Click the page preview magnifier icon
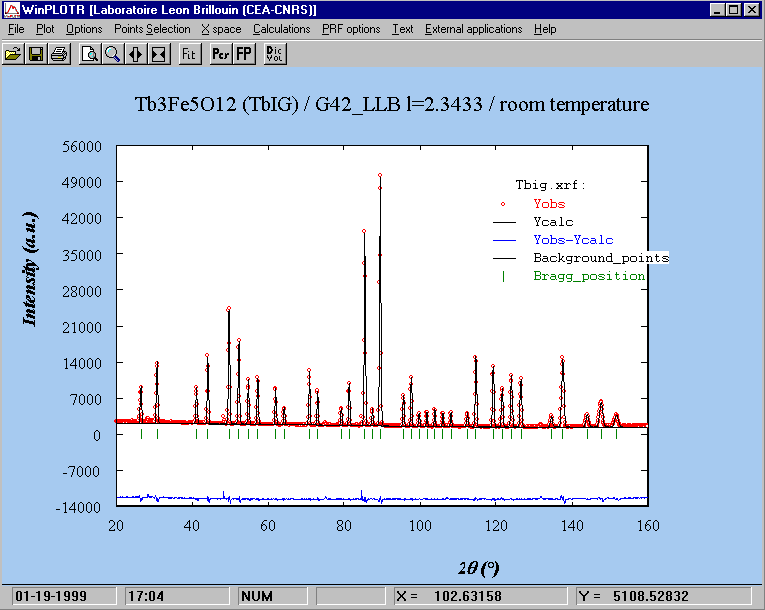The image size is (765, 610). 90,54
